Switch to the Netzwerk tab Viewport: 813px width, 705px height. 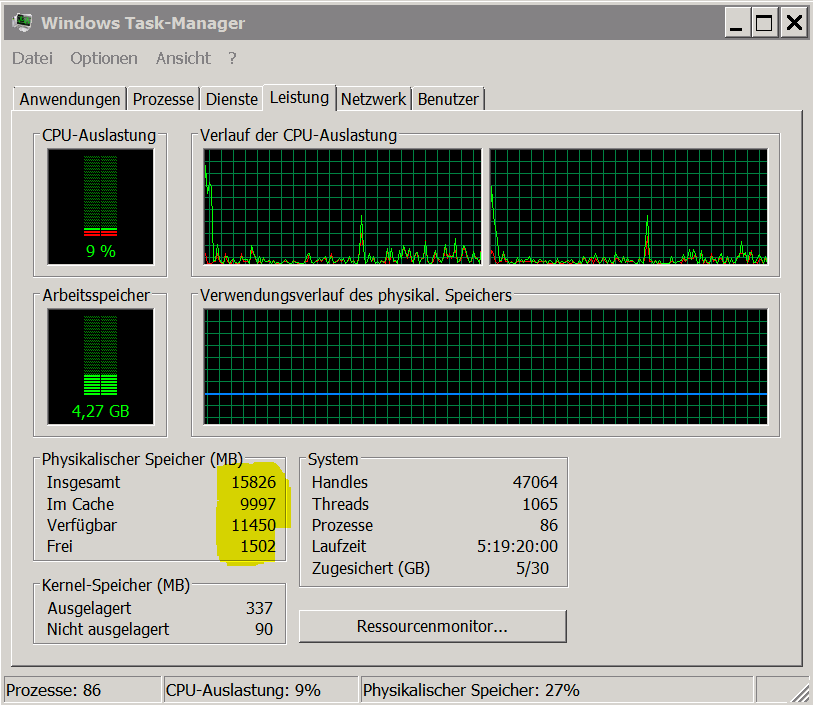373,98
